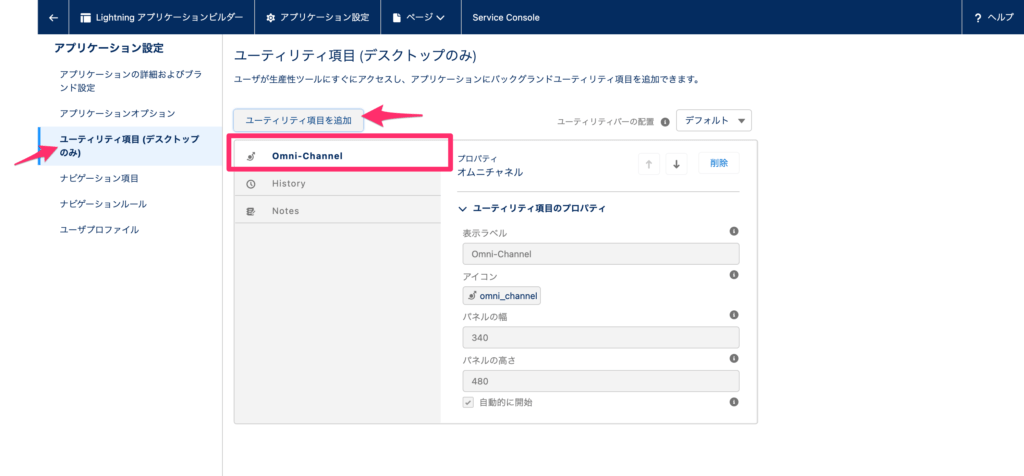Toggle 自動的に開始 checkbox
The height and width of the screenshot is (476, 1024).
[x=468, y=402]
